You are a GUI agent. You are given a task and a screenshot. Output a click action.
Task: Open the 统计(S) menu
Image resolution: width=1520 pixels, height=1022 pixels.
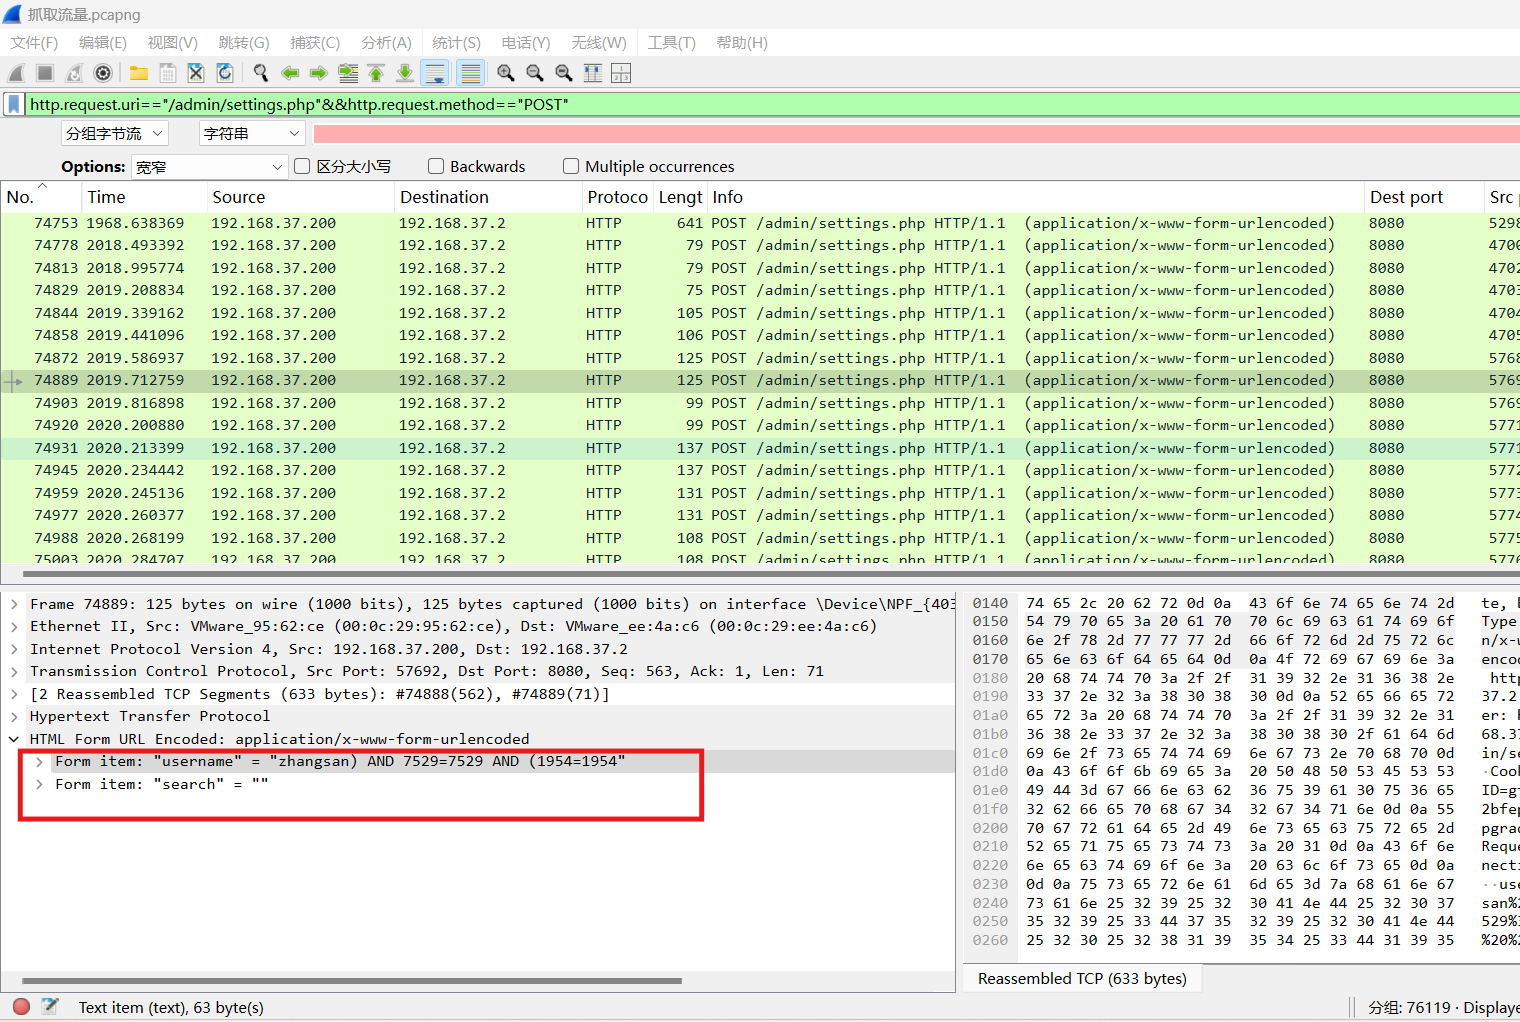tap(456, 43)
